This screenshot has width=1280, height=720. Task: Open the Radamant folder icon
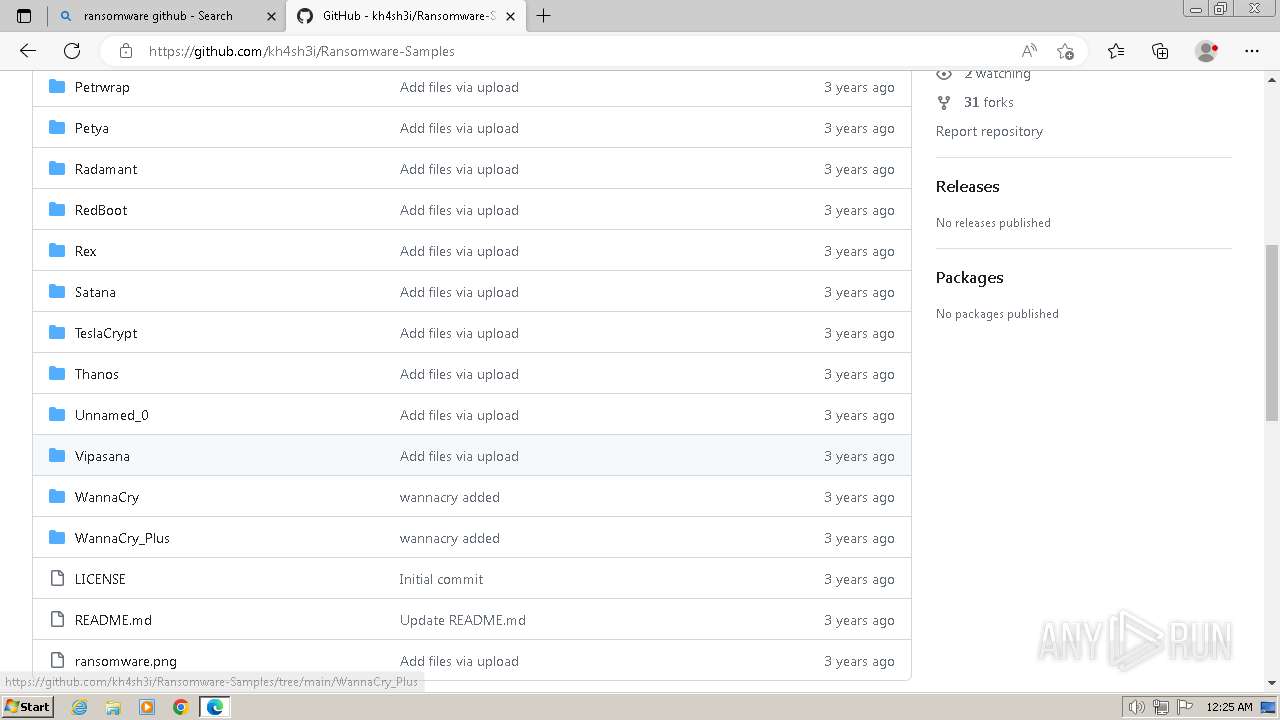coord(57,169)
